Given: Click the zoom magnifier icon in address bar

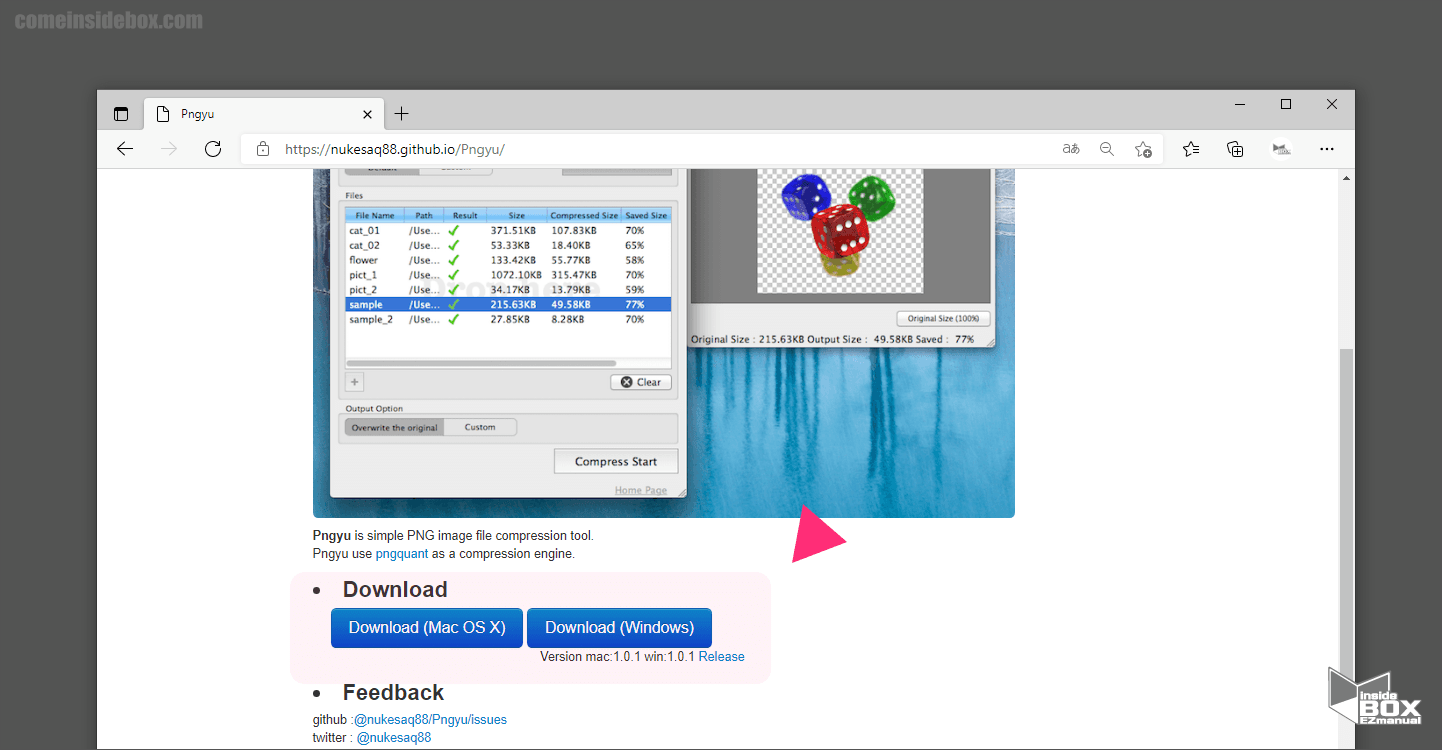Looking at the screenshot, I should coord(1107,149).
